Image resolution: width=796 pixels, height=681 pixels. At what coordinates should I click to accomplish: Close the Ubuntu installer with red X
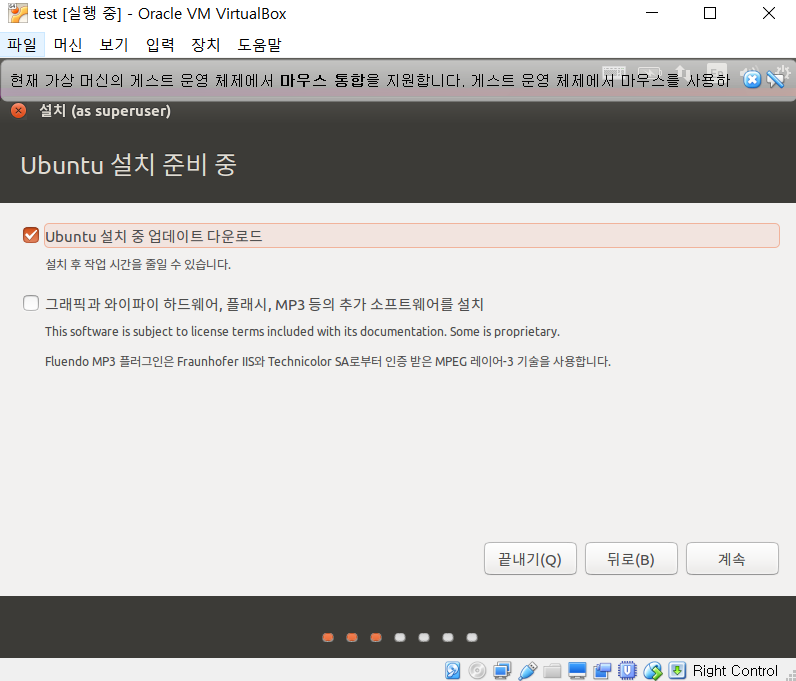[19, 110]
